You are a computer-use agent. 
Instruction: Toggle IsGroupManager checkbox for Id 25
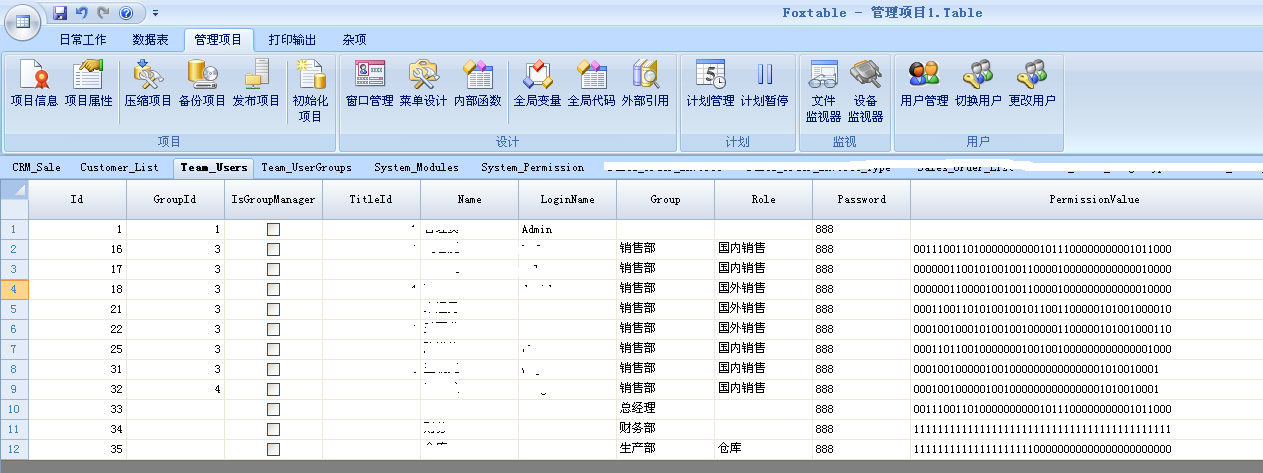tap(273, 349)
